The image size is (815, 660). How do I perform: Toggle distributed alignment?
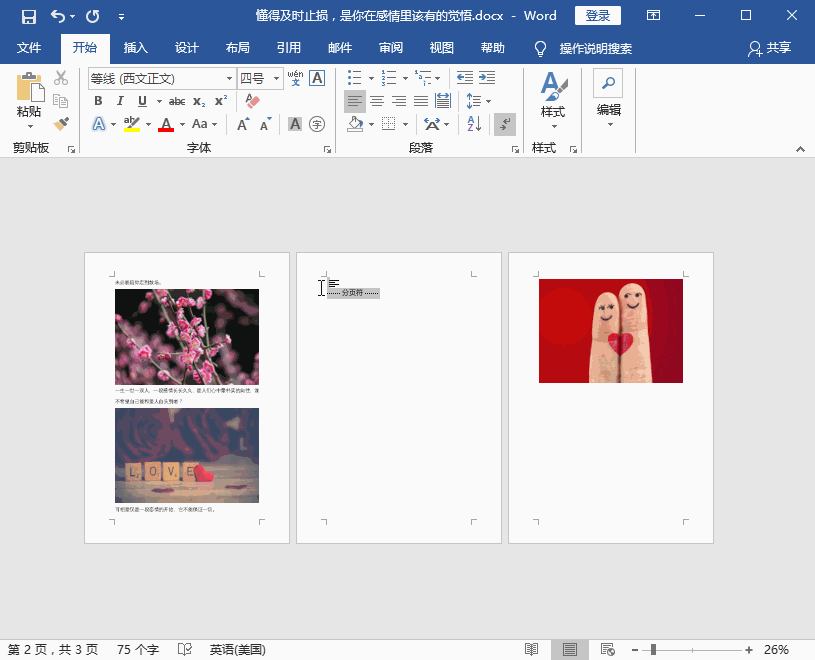pyautogui.click(x=443, y=101)
